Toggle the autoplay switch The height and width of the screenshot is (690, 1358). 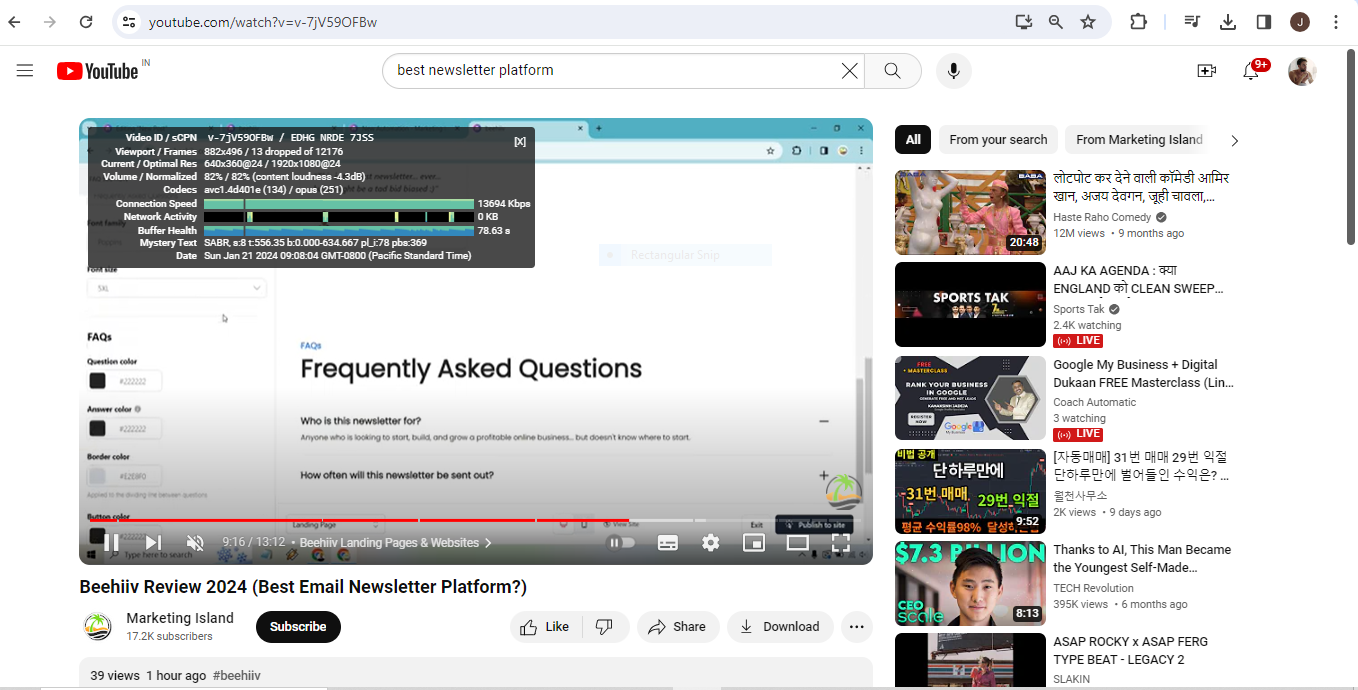622,542
